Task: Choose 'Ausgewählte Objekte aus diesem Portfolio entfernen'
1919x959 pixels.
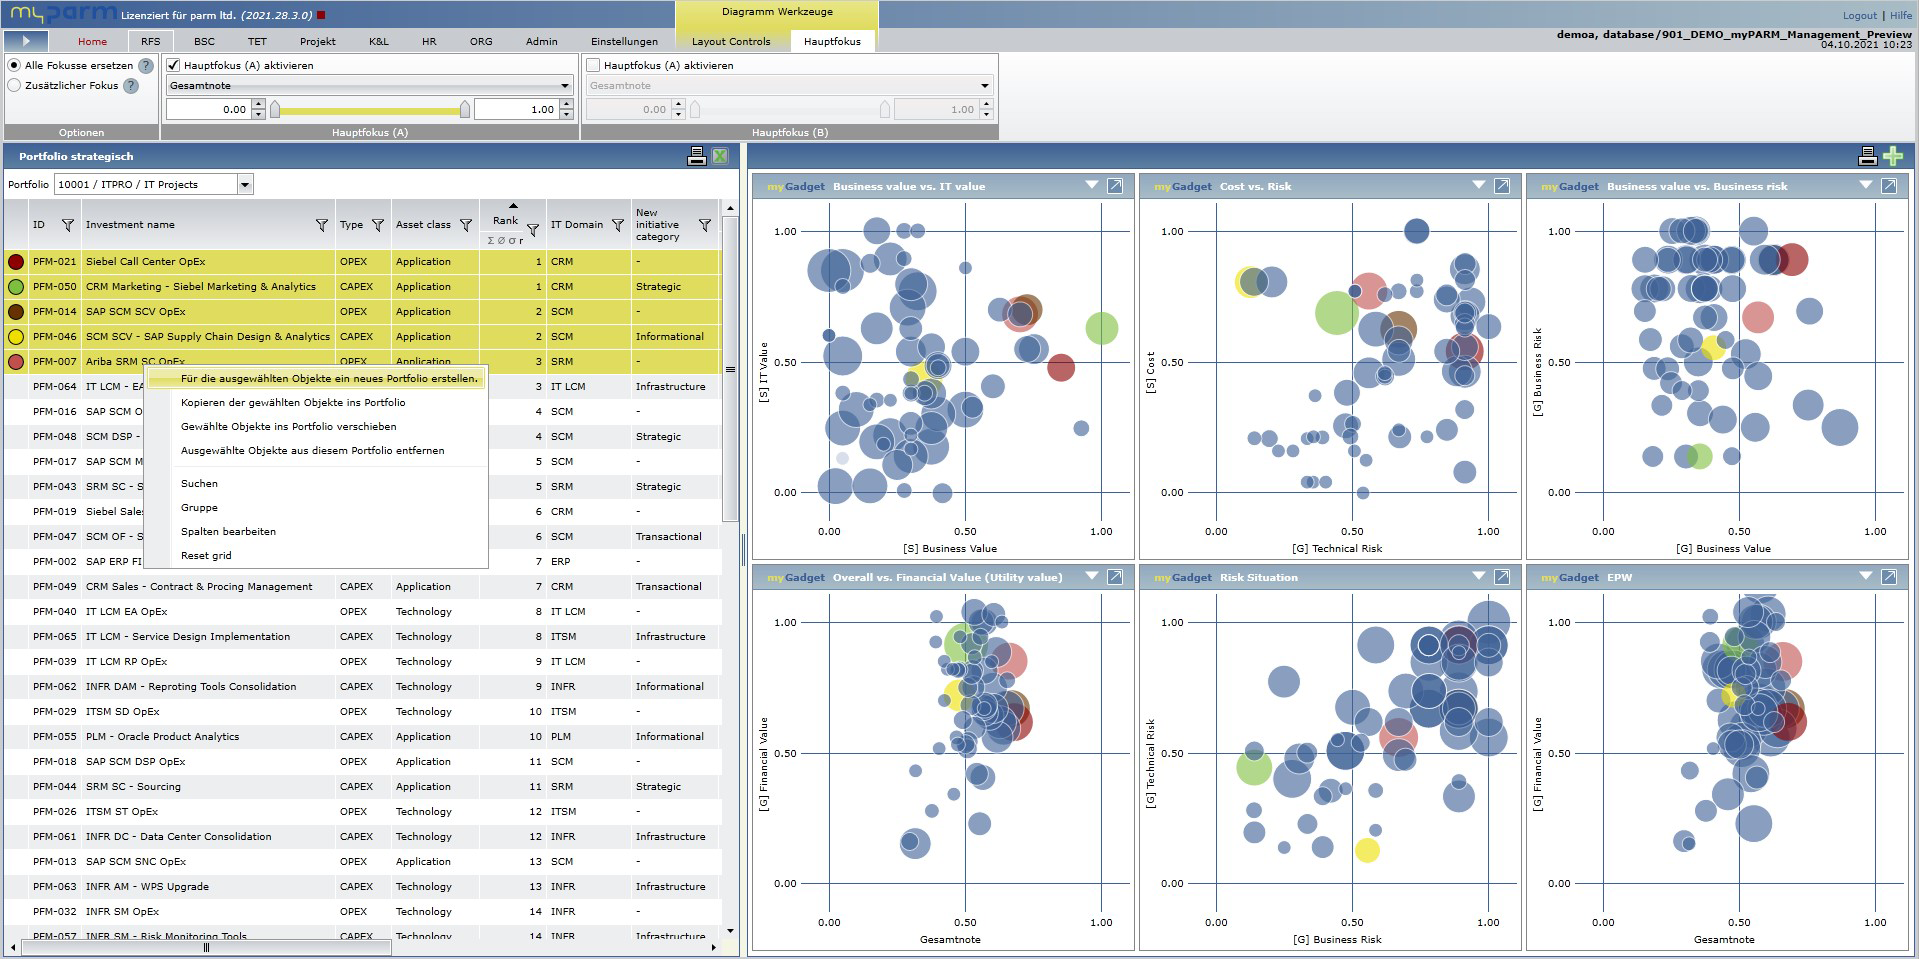Action: [316, 451]
